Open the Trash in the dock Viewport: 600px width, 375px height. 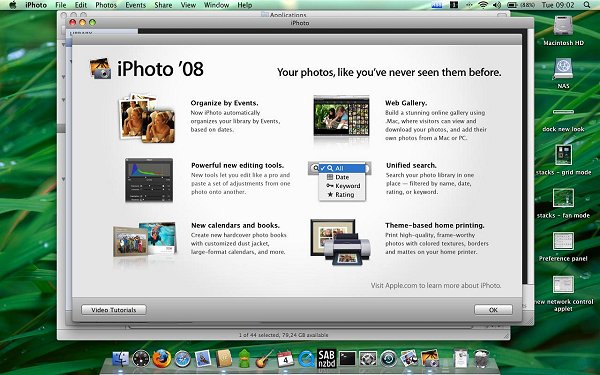[481, 359]
